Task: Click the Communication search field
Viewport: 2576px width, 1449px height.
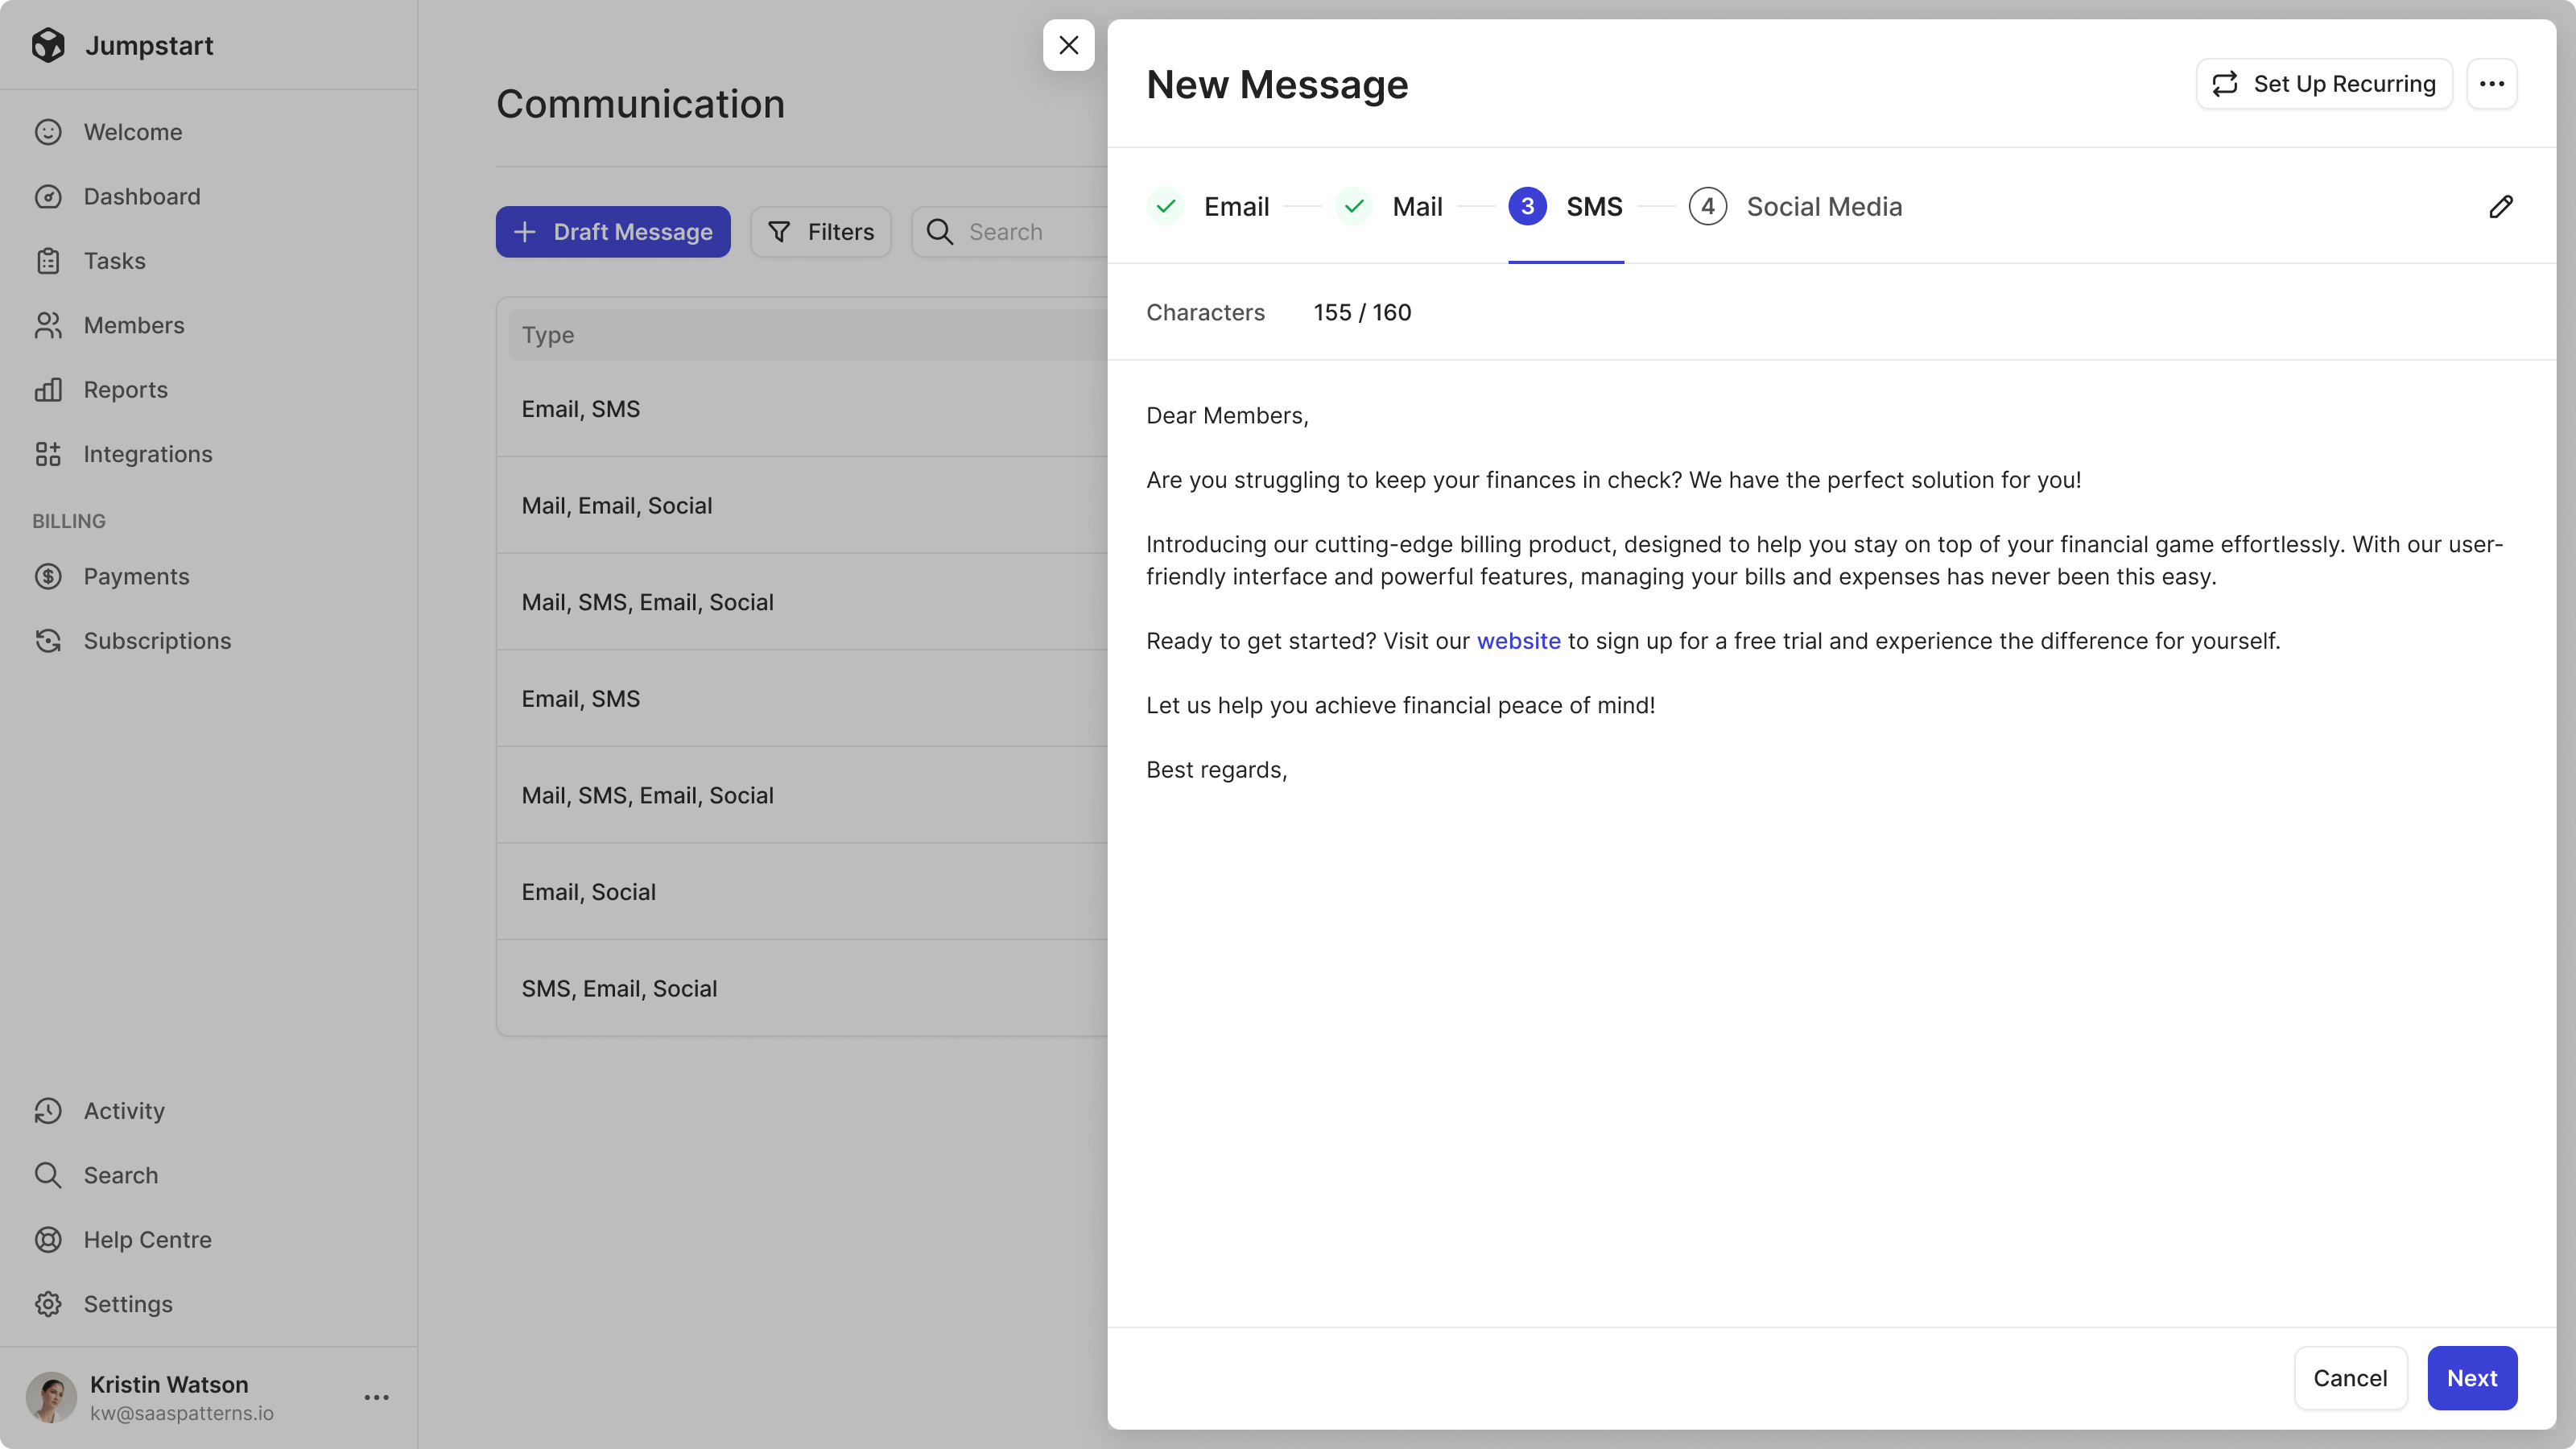Action: click(x=1010, y=232)
